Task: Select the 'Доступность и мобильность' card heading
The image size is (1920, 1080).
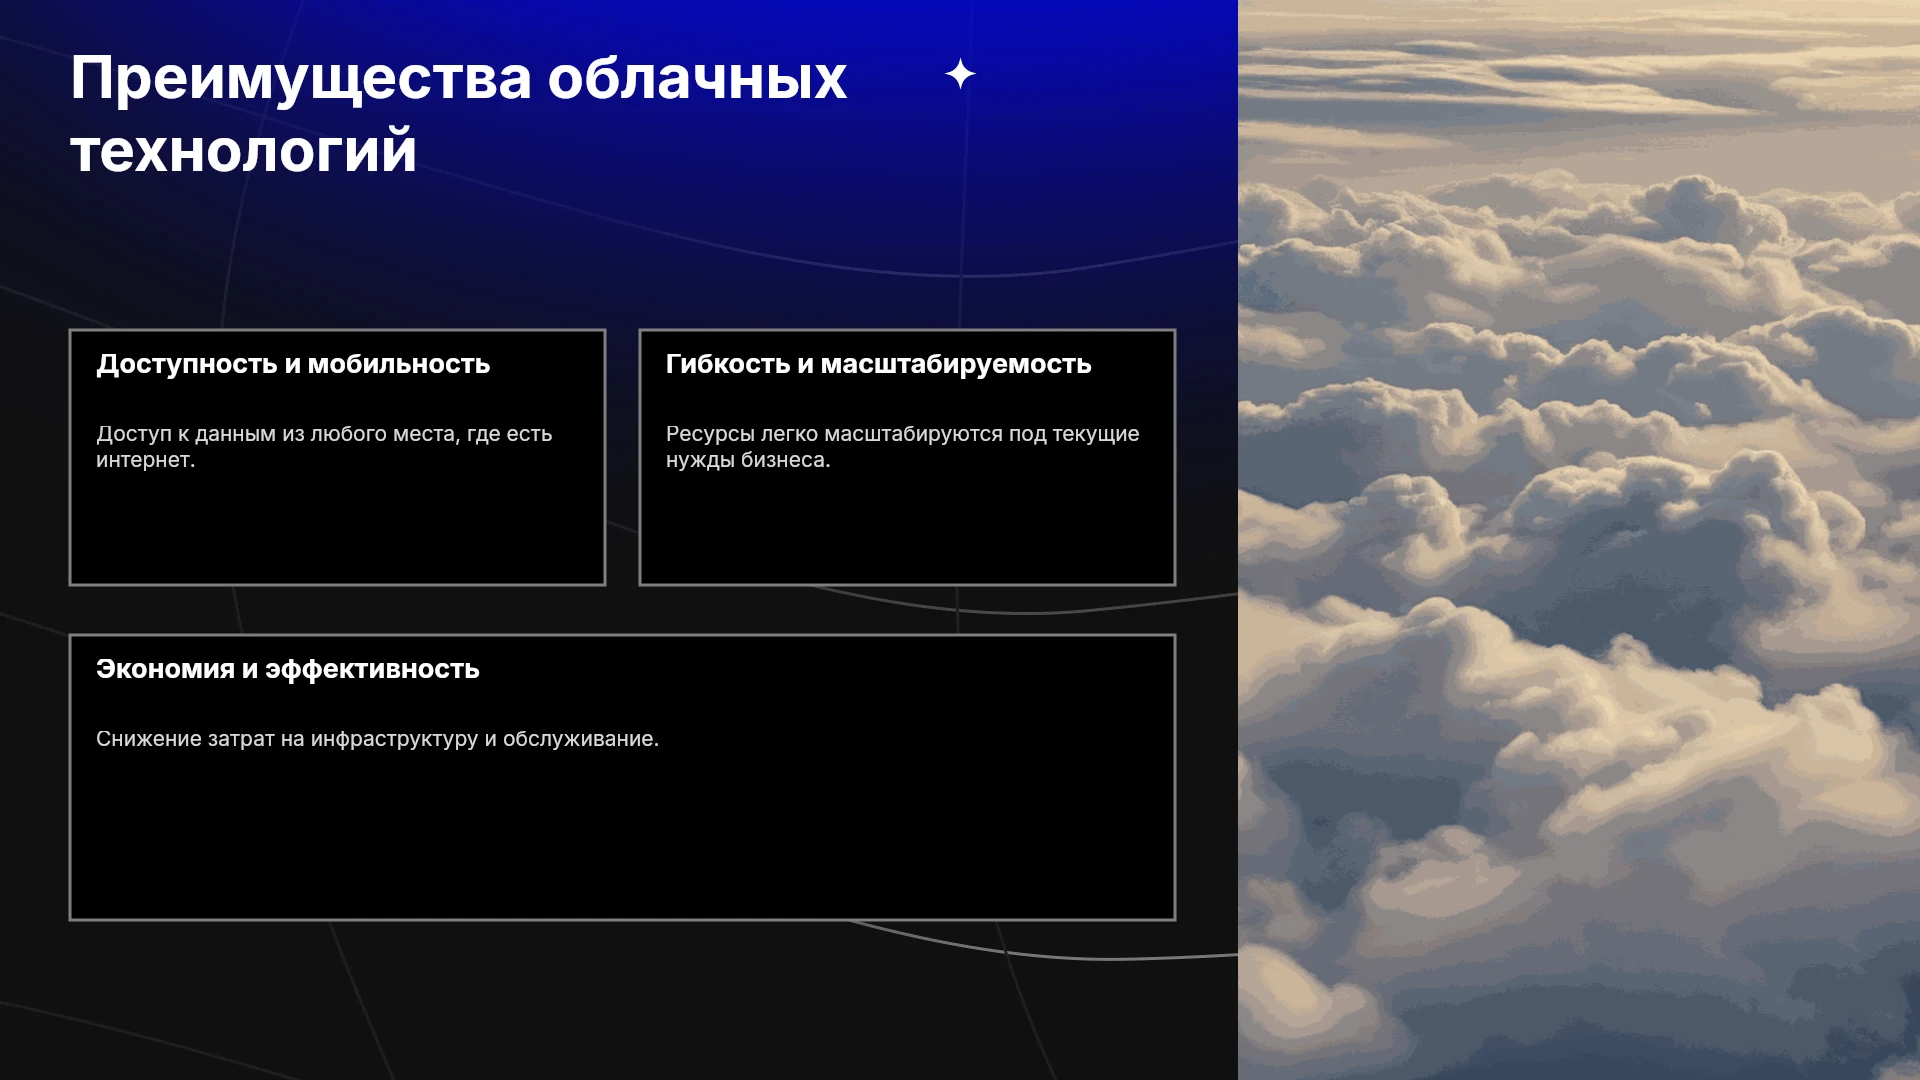Action: [293, 364]
